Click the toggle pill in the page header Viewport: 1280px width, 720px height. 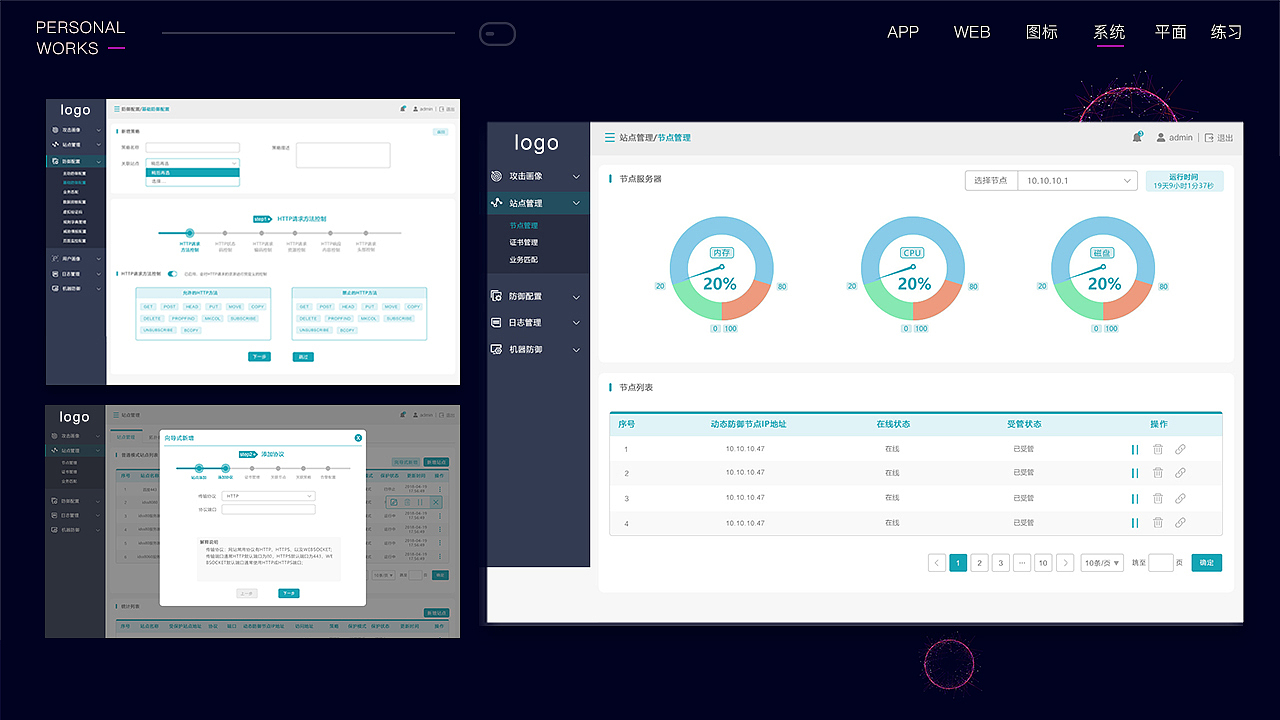pos(497,34)
